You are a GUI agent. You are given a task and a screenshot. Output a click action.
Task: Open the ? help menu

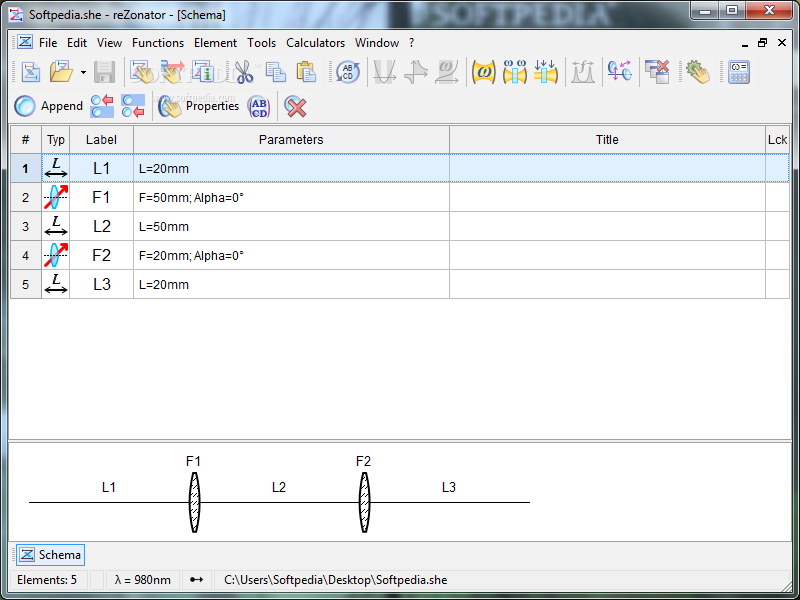(412, 43)
